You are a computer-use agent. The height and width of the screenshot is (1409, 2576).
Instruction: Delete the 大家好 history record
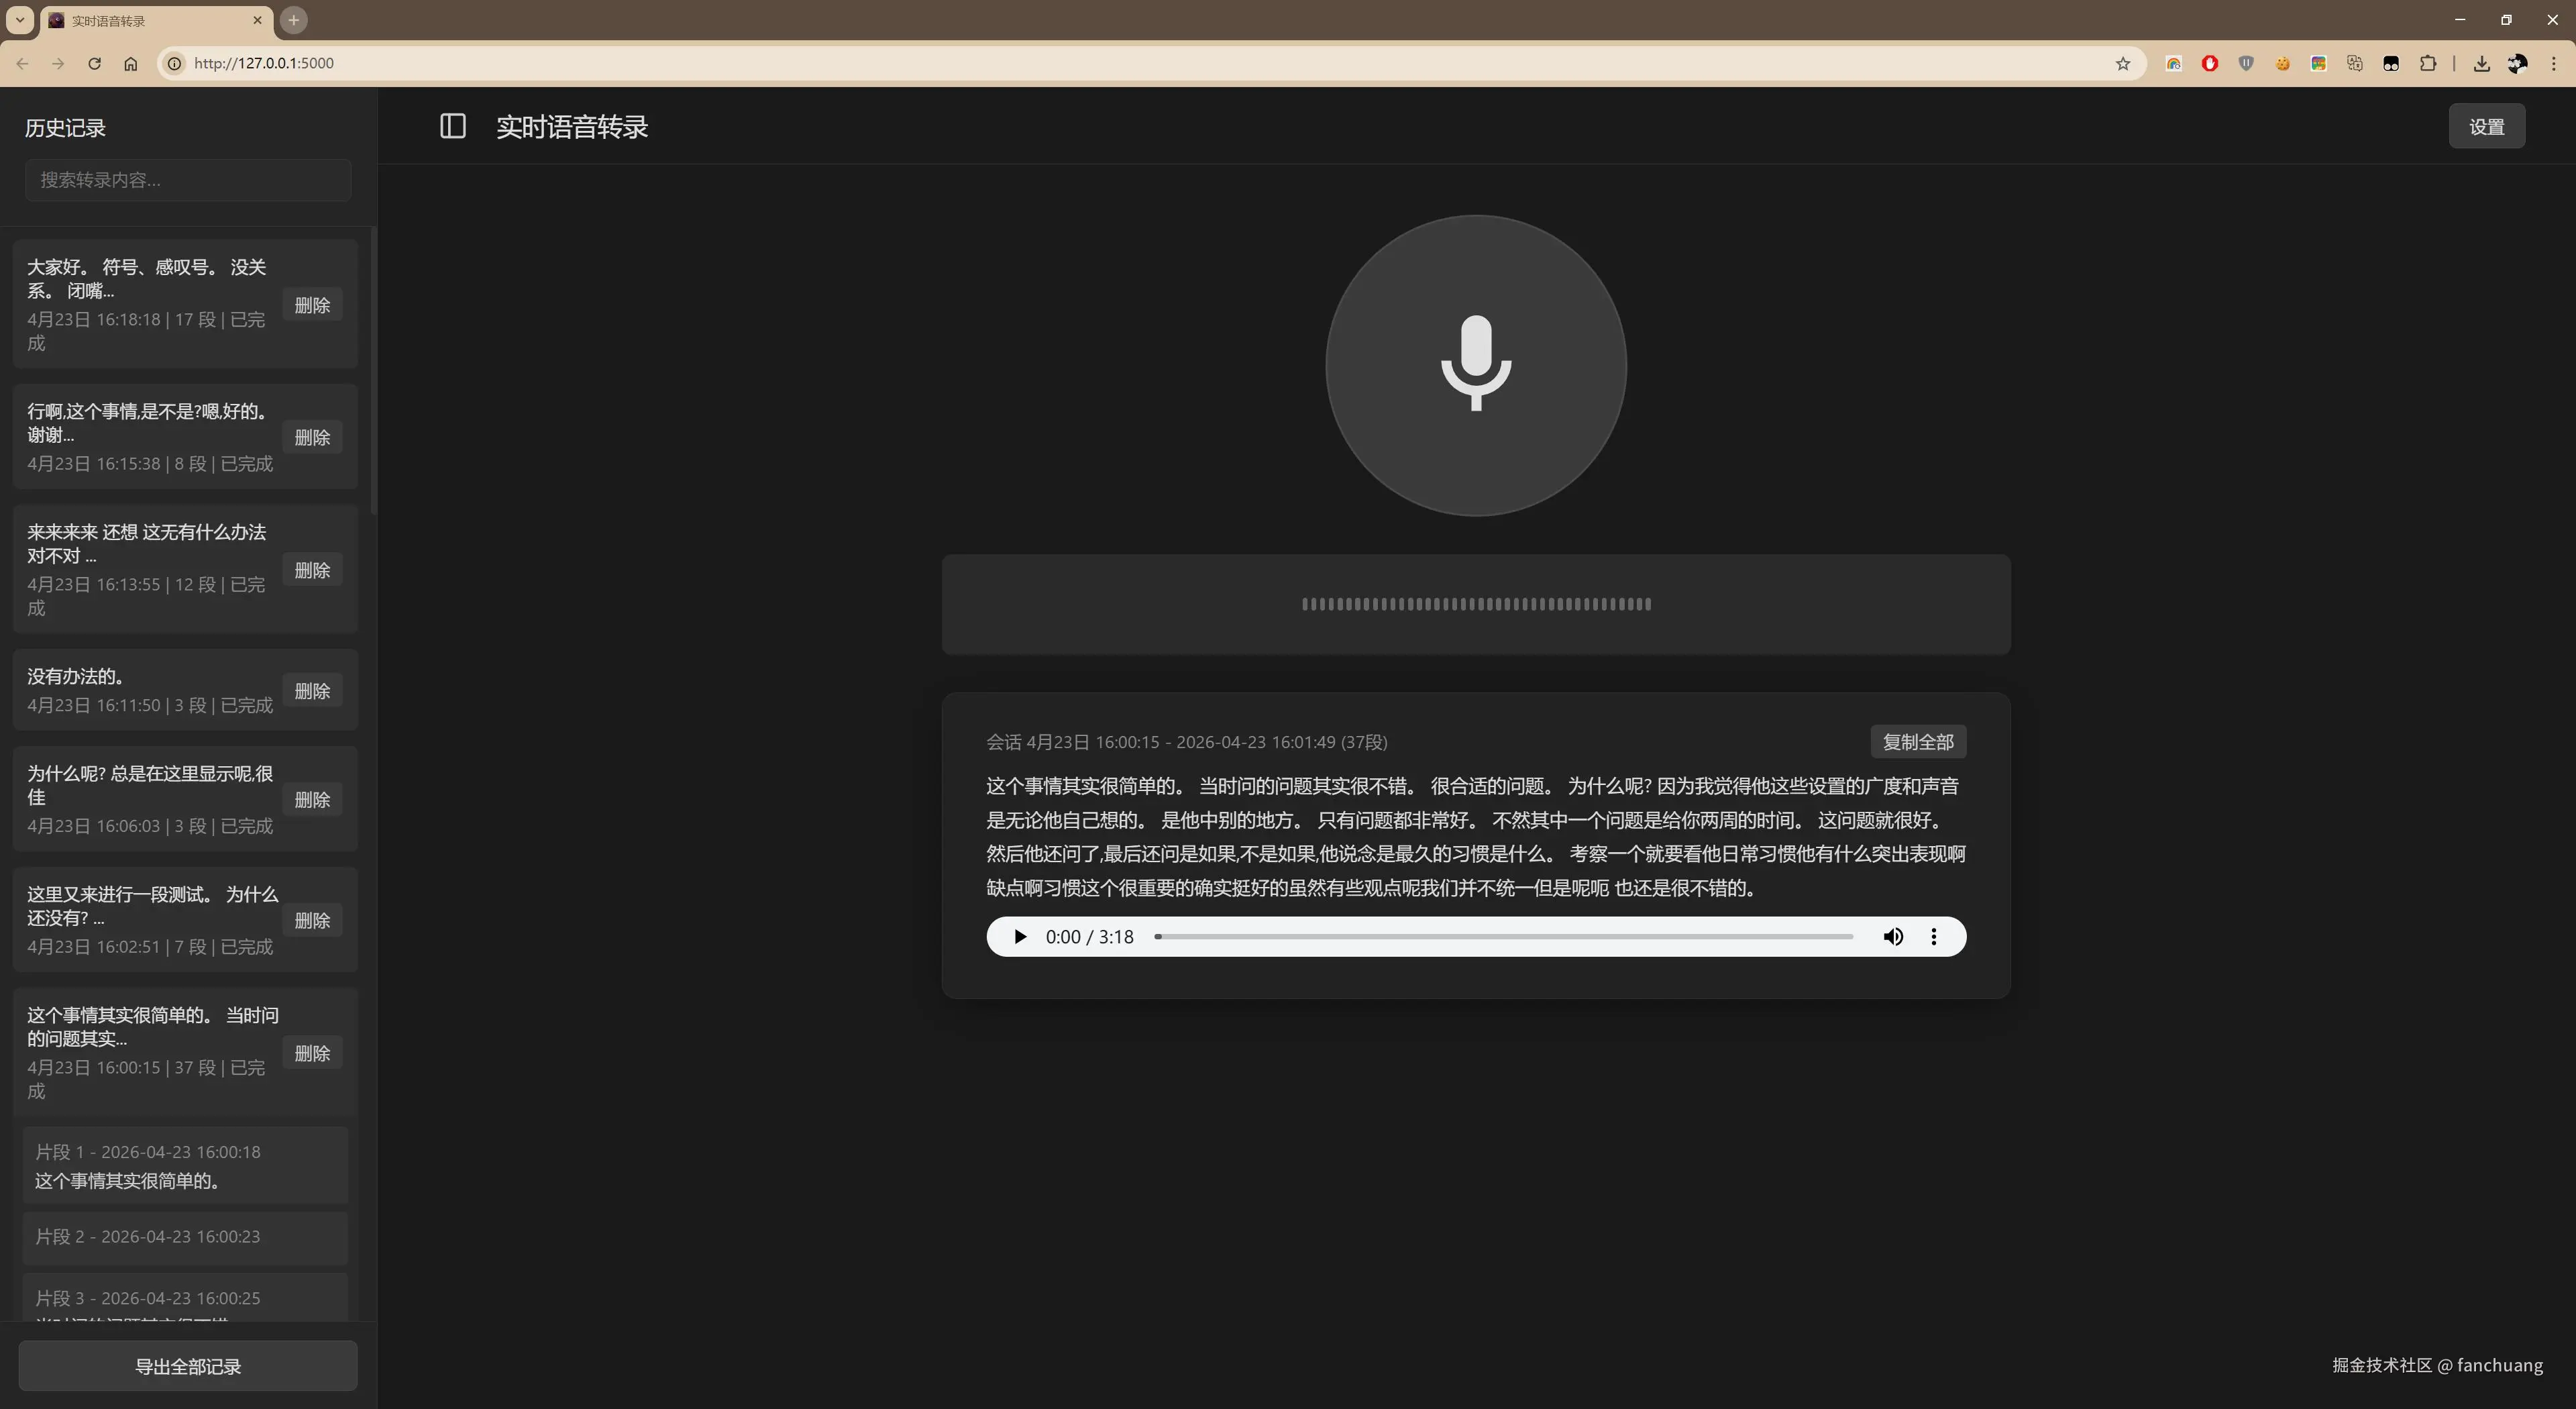pos(312,305)
